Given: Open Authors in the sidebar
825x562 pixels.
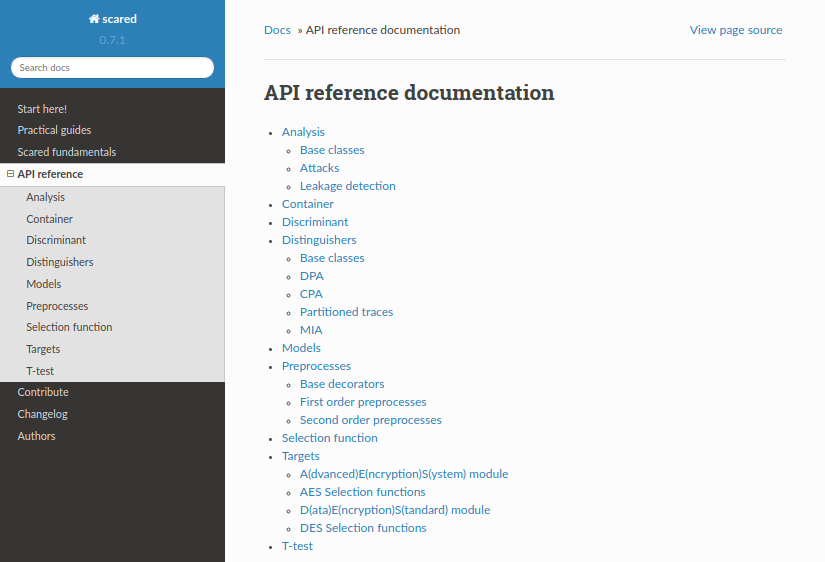Looking at the screenshot, I should point(36,436).
